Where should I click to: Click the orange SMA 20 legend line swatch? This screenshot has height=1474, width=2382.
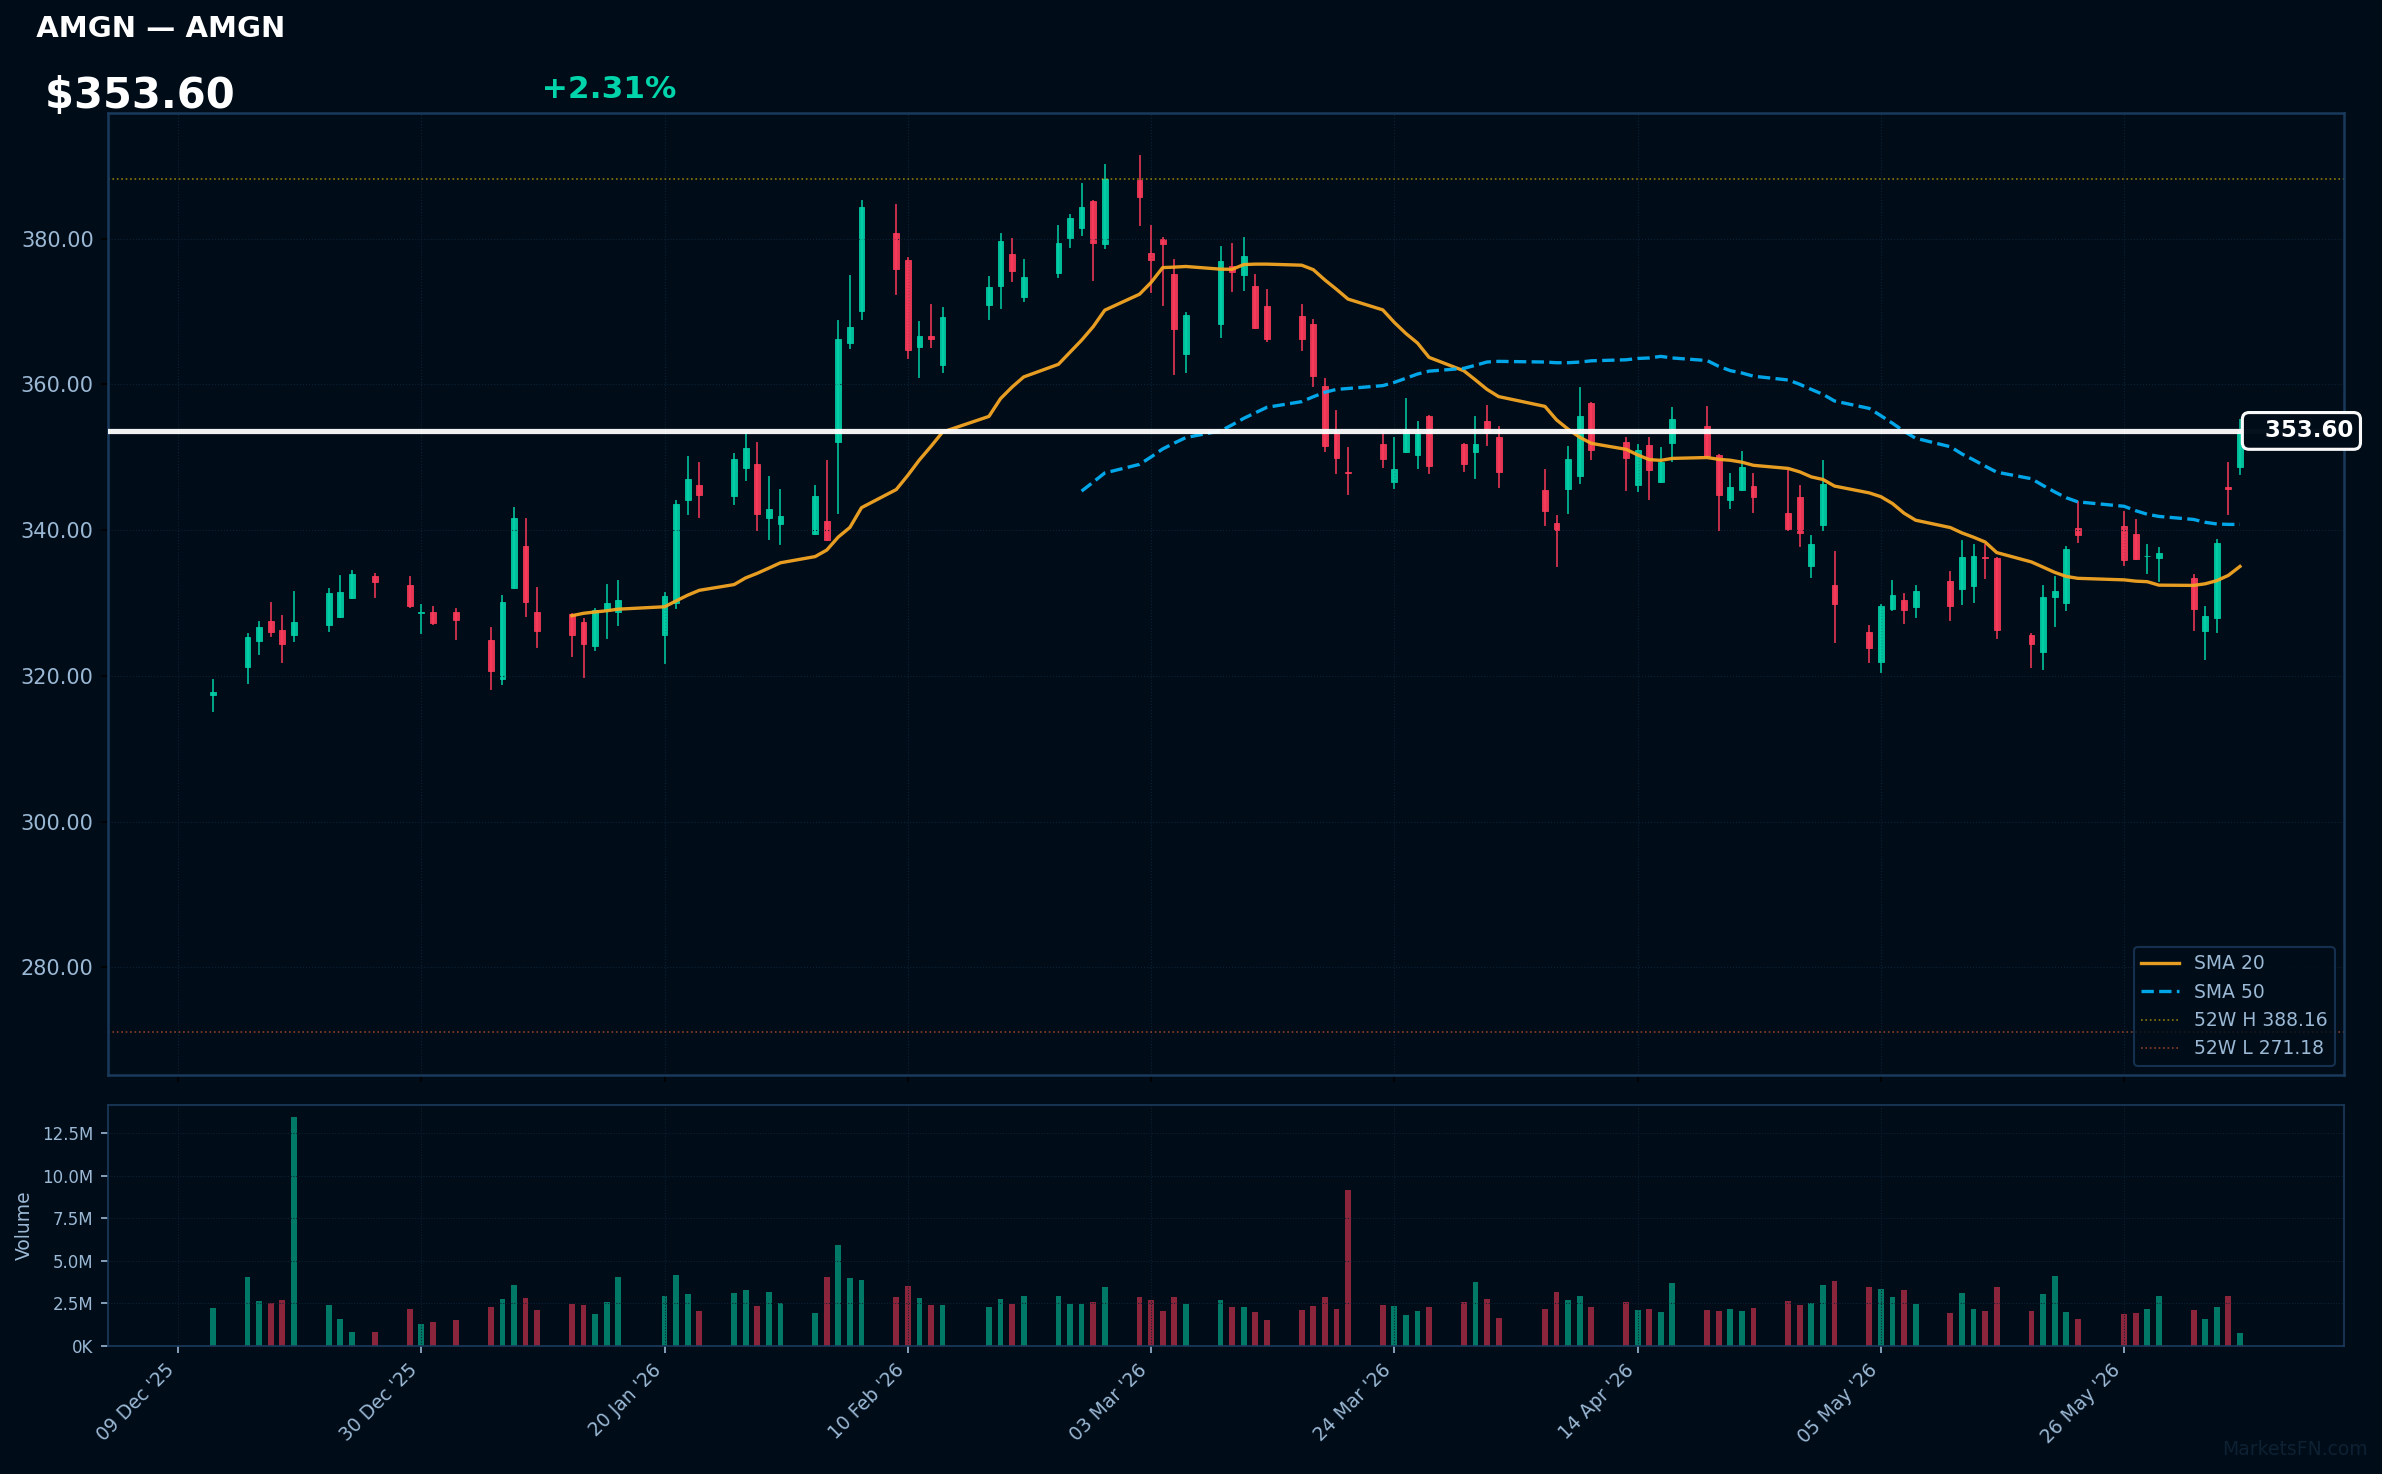(2160, 963)
